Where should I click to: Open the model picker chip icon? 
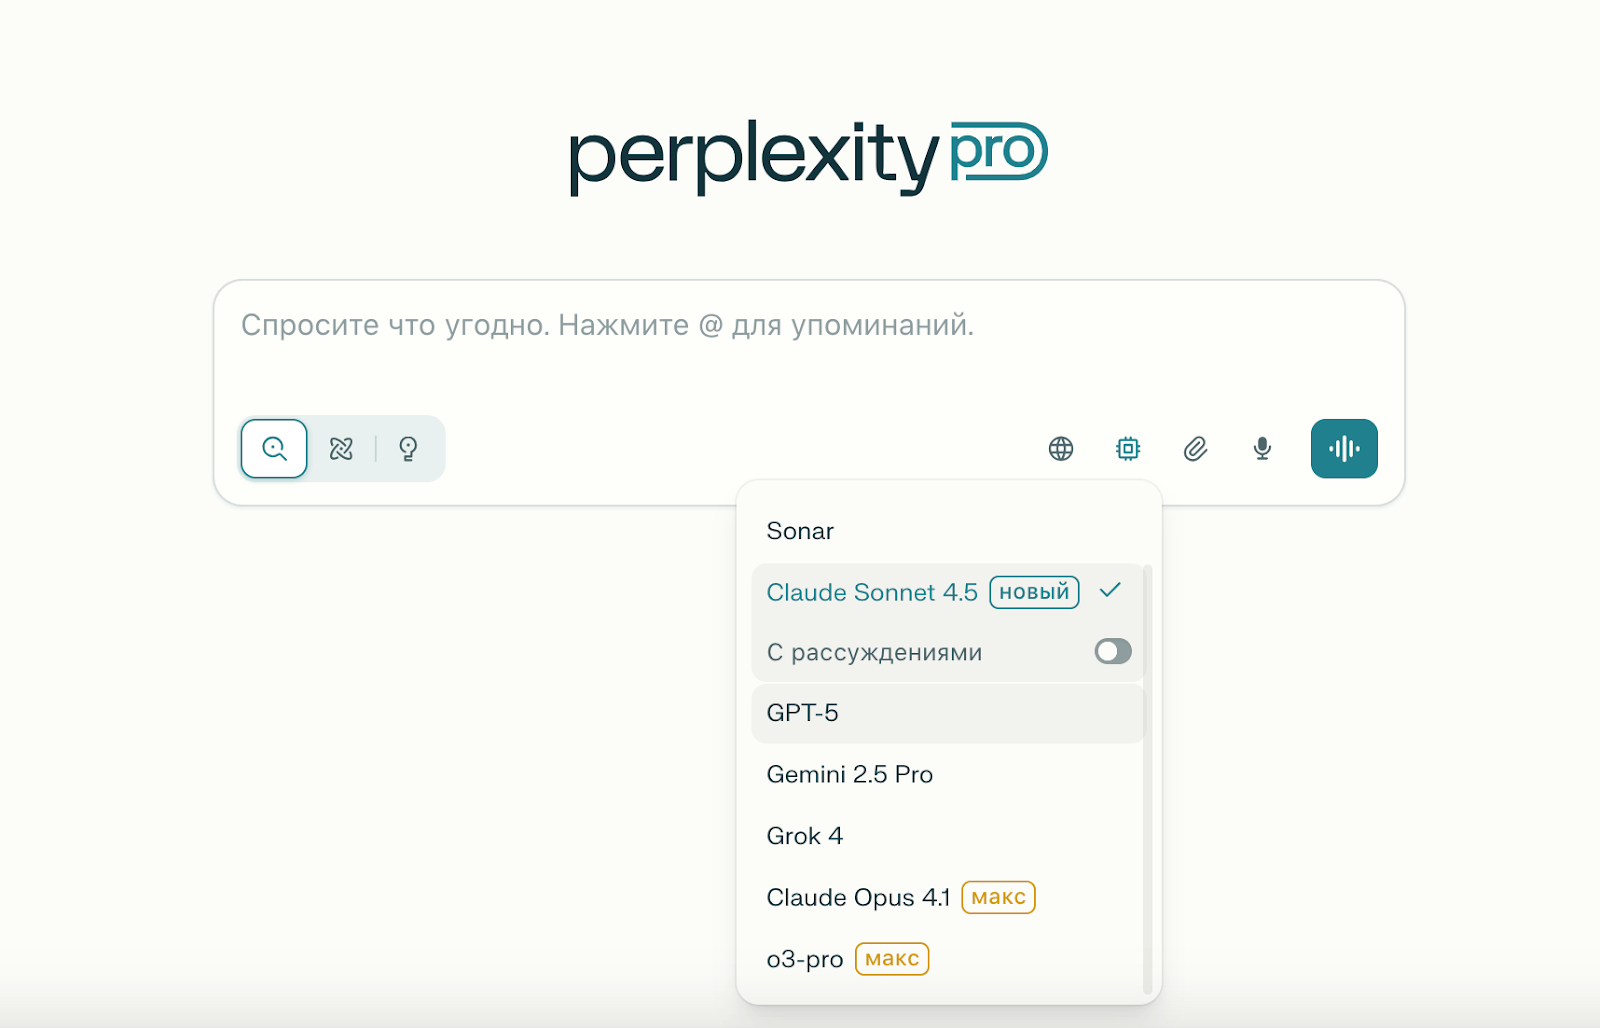1127,448
